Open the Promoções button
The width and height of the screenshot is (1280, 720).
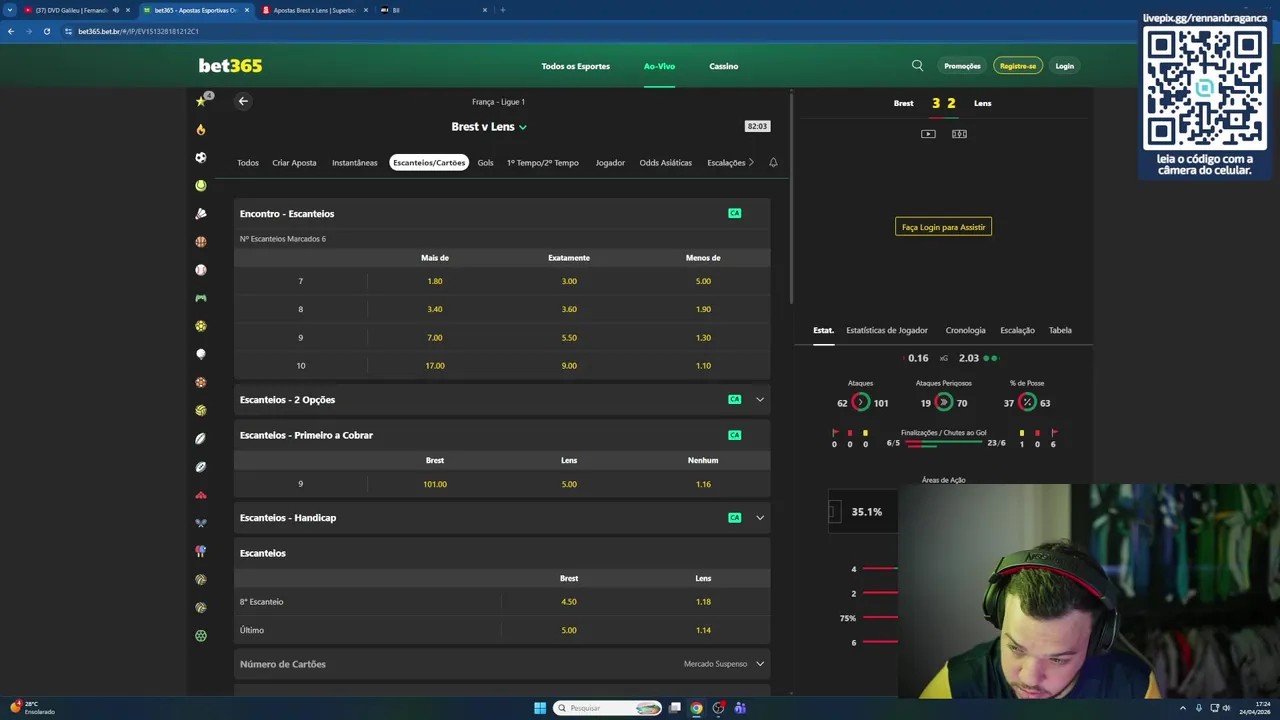point(962,66)
